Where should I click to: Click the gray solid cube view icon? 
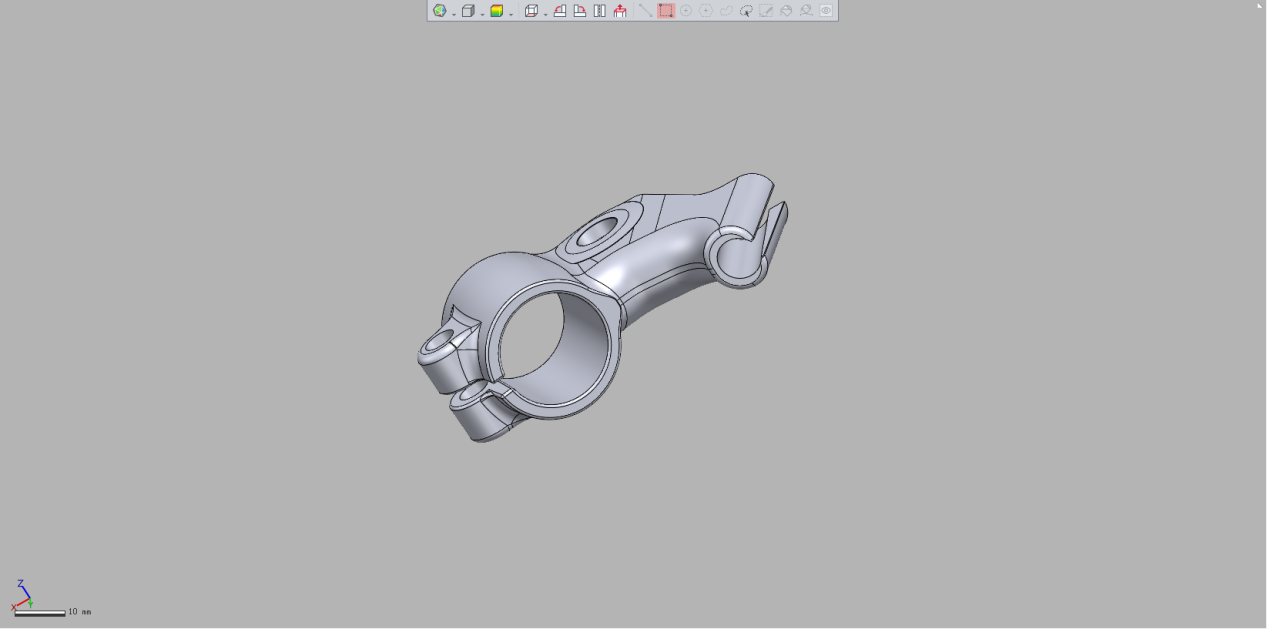click(467, 11)
